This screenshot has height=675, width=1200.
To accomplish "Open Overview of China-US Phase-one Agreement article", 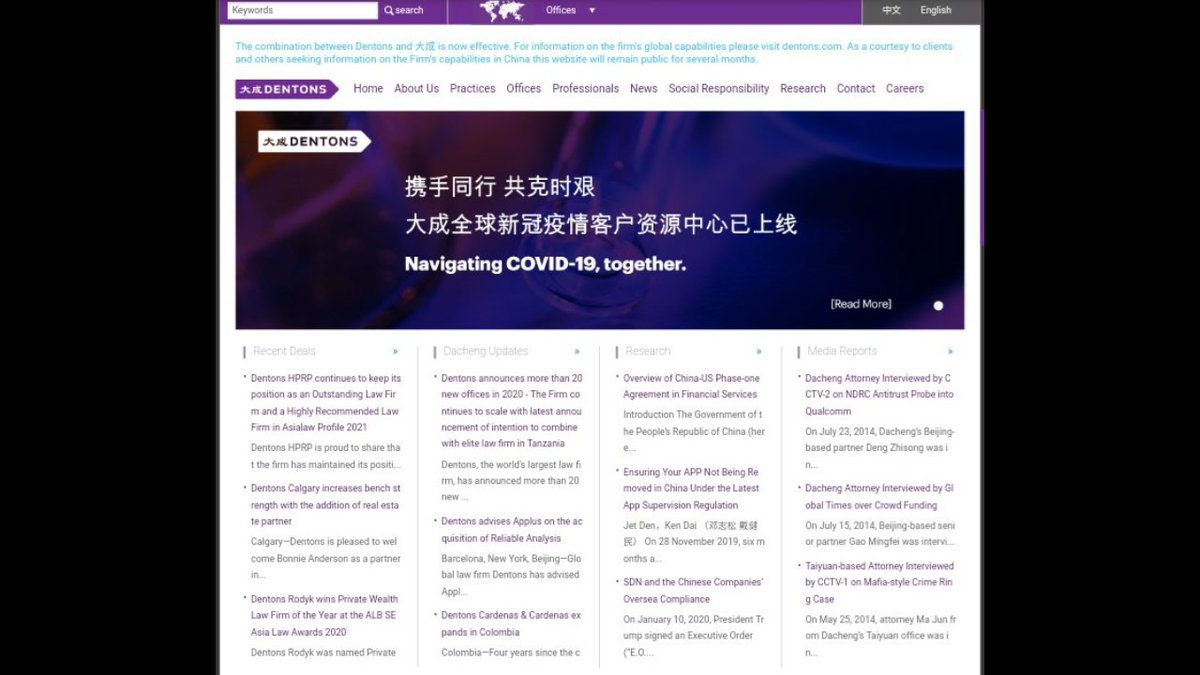I will (x=691, y=387).
